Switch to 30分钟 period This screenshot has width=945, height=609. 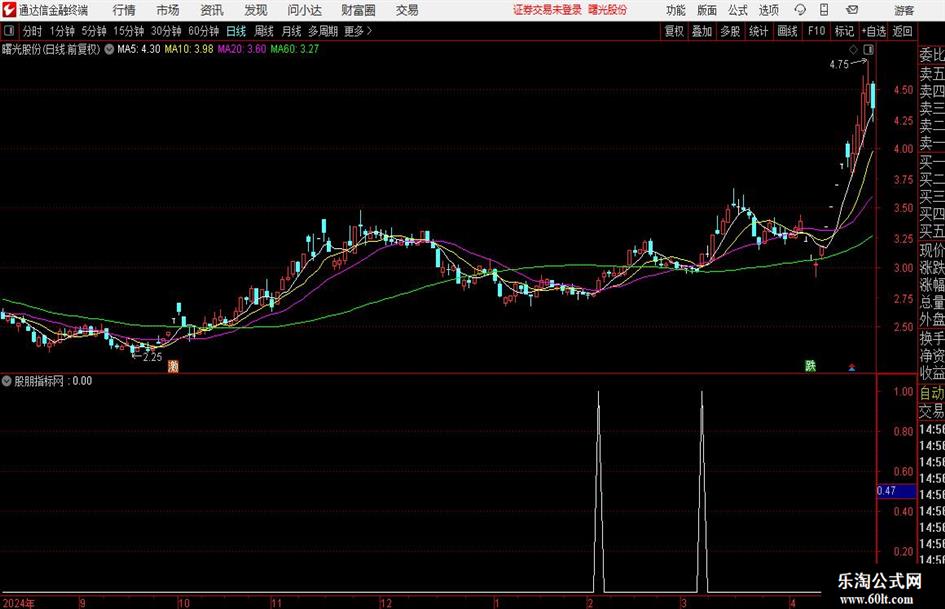(166, 31)
